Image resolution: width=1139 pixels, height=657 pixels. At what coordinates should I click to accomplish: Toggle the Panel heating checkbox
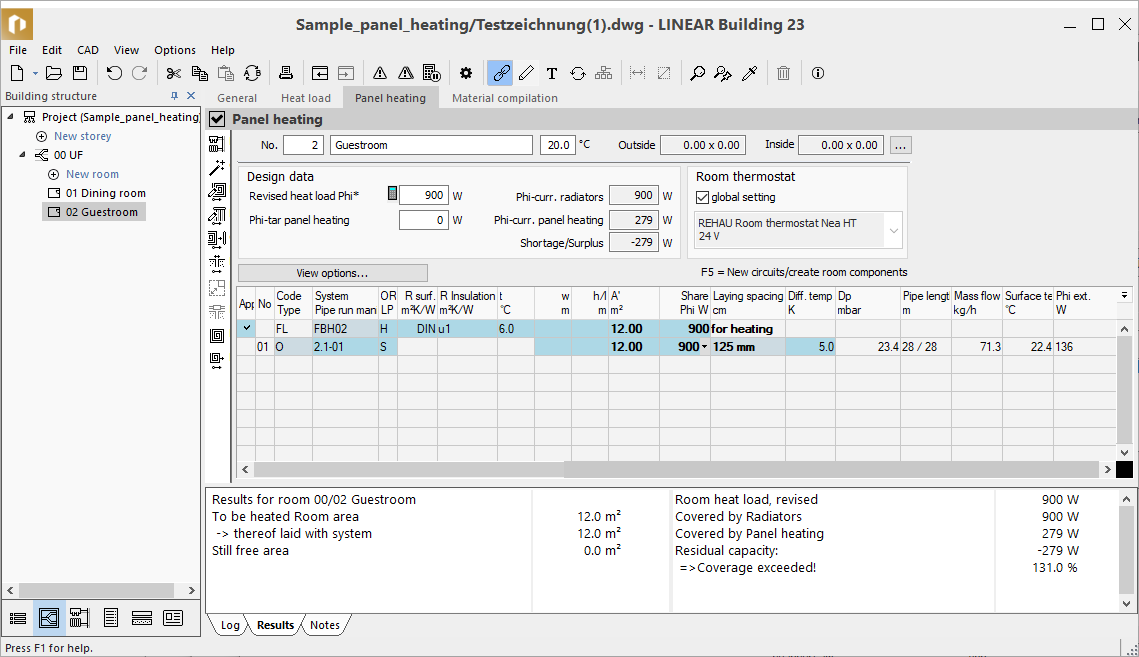pyautogui.click(x=217, y=119)
